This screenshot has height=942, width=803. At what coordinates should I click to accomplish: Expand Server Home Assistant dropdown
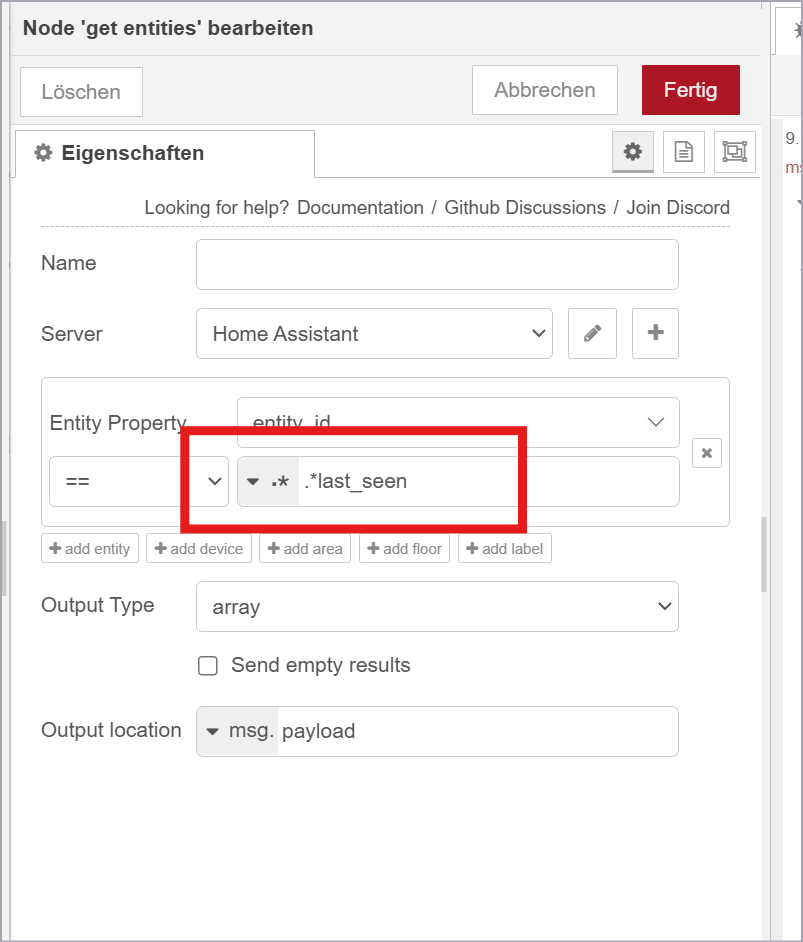[x=374, y=333]
